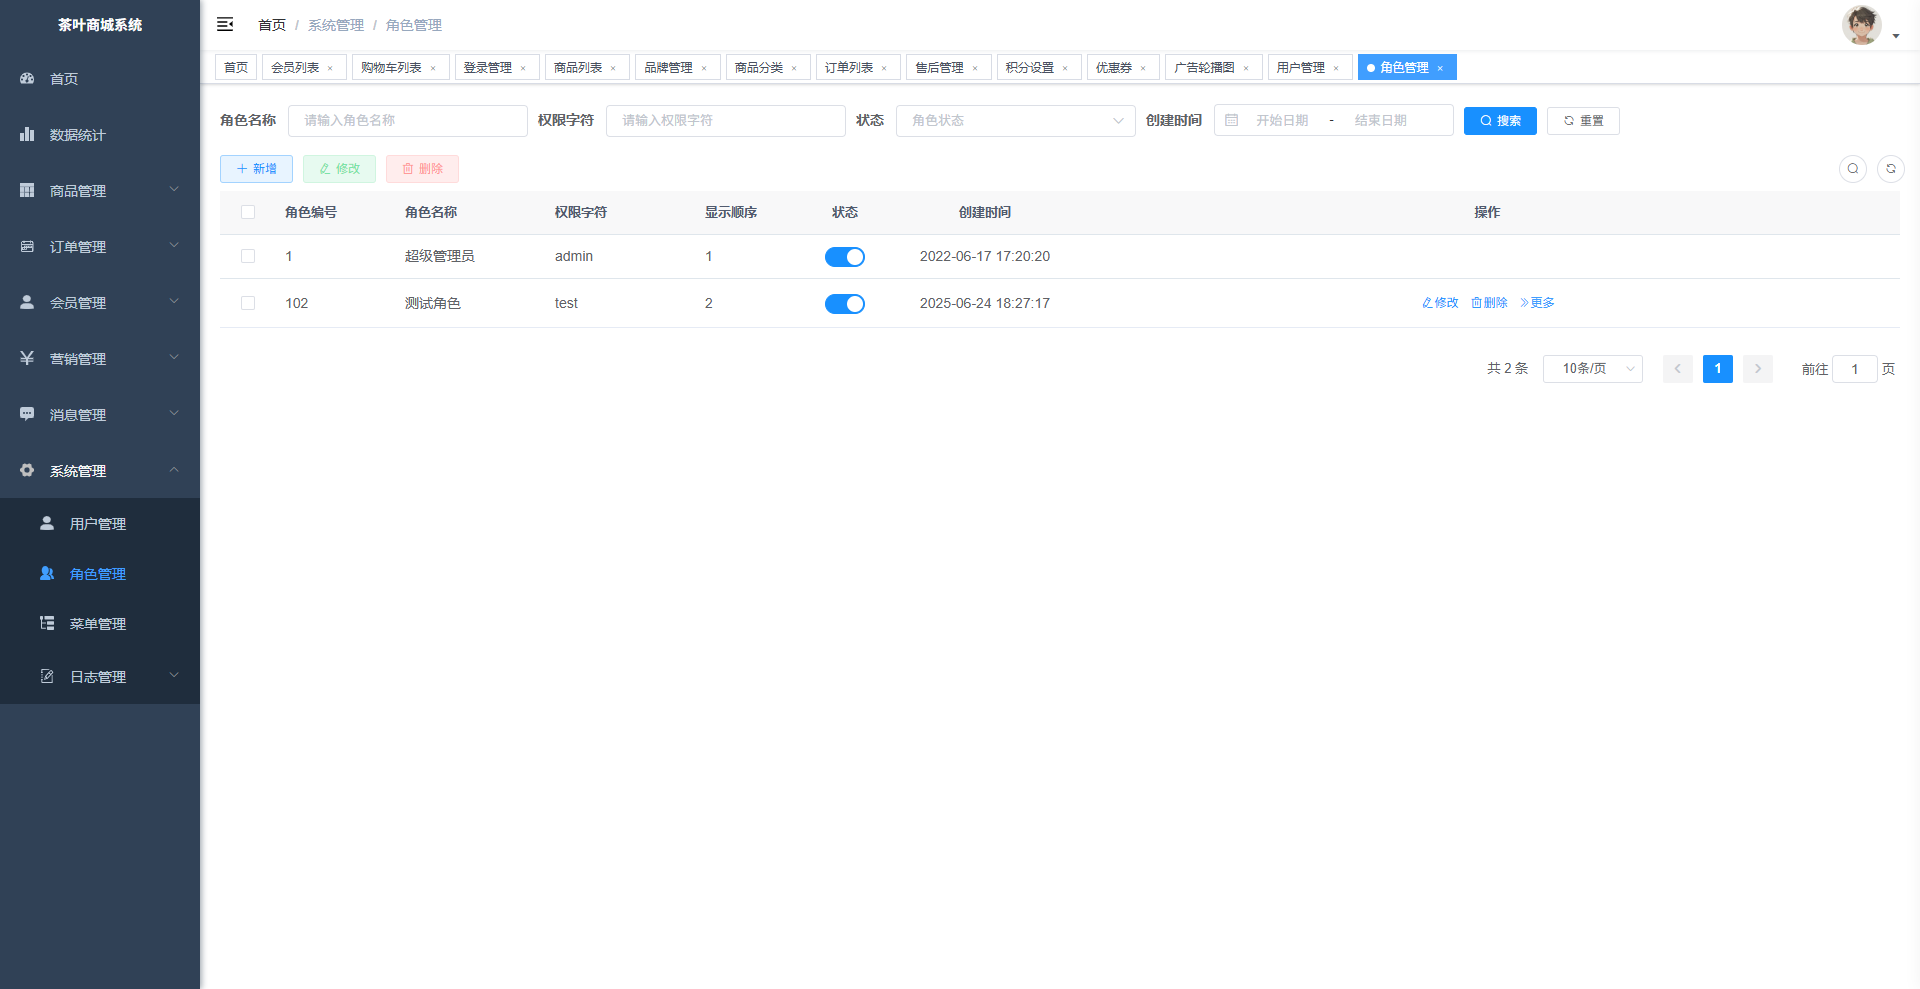This screenshot has height=989, width=1920.
Task: Close the 会员列表 tab with its x
Action: [330, 68]
